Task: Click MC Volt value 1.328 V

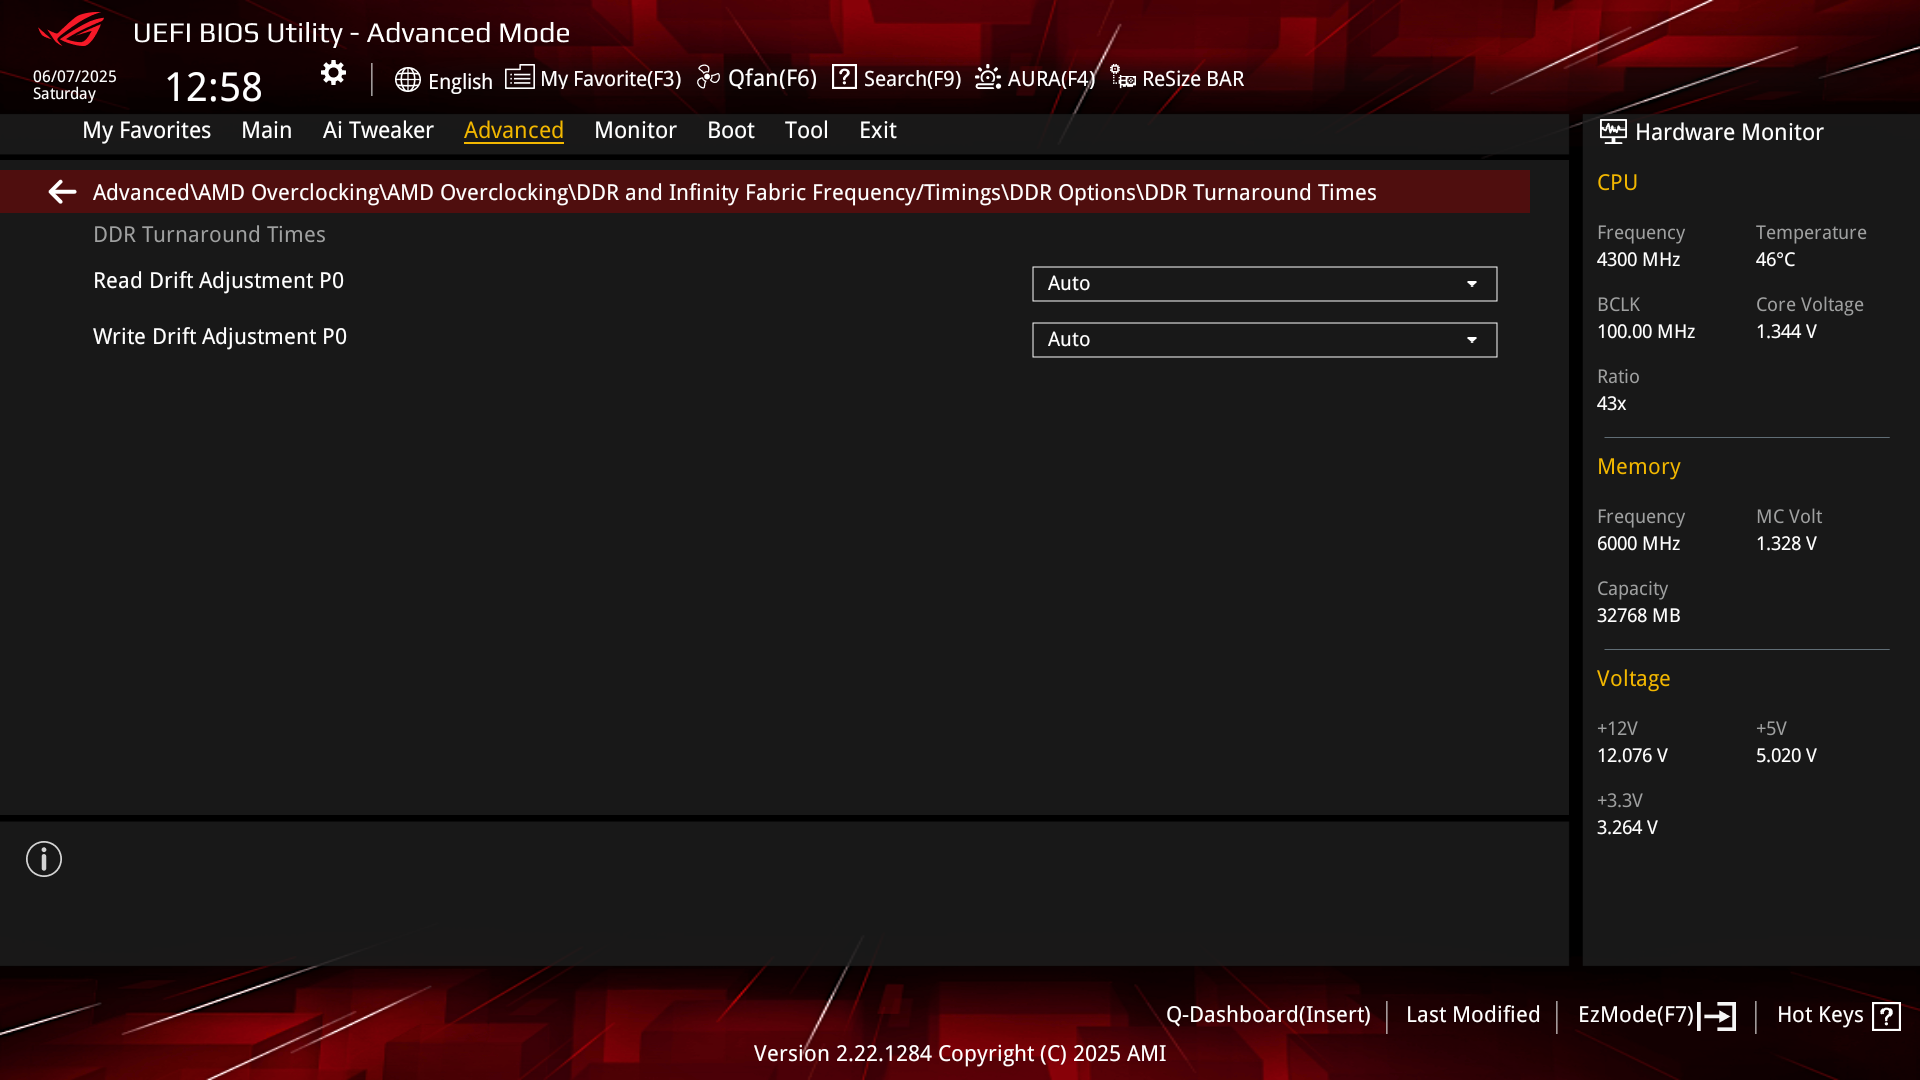Action: (x=1786, y=544)
